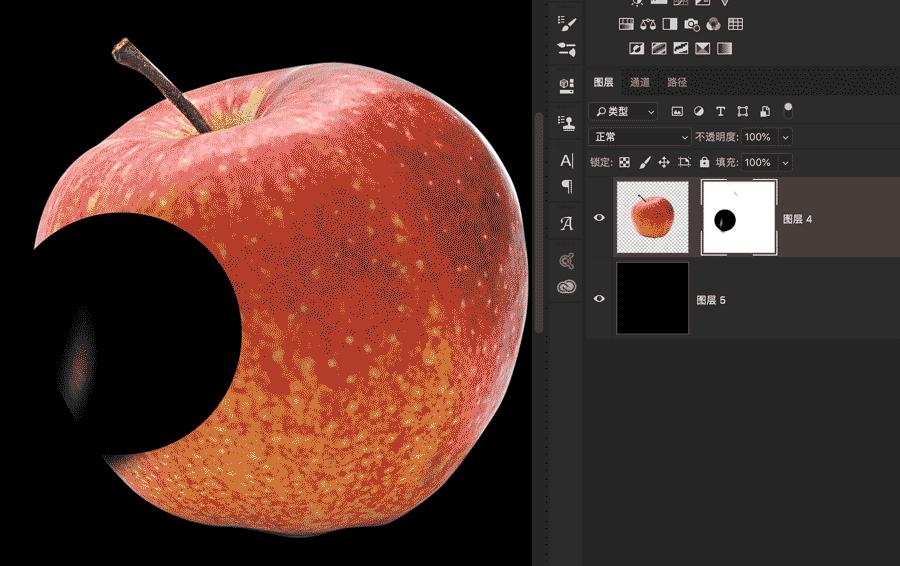Image resolution: width=900 pixels, height=566 pixels.
Task: Toggle the layer filtering switch
Action: point(788,110)
